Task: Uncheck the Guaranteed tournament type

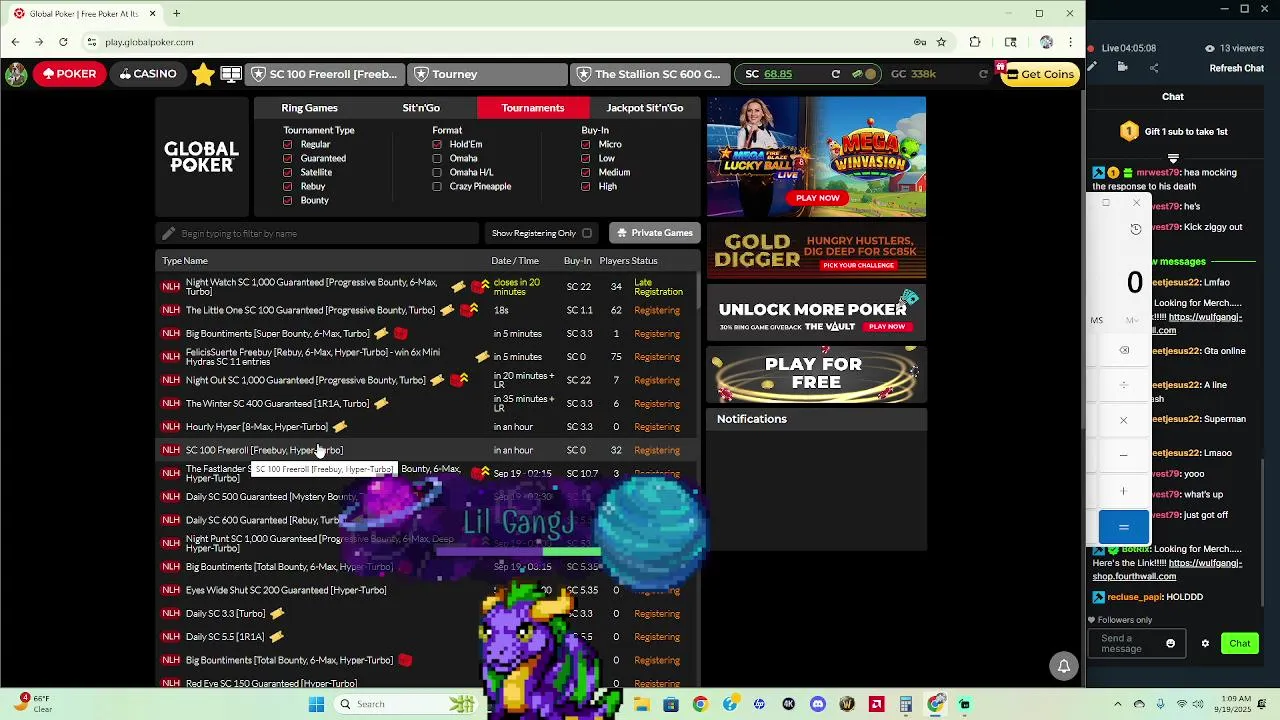Action: coord(288,158)
